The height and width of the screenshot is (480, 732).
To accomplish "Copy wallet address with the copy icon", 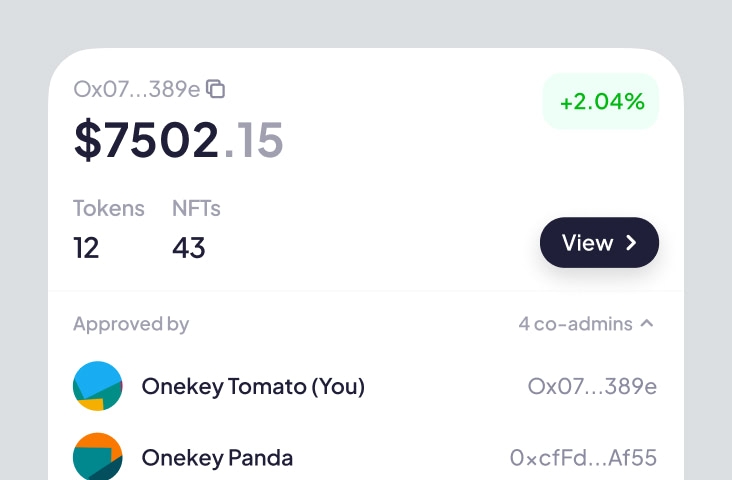I will (216, 89).
